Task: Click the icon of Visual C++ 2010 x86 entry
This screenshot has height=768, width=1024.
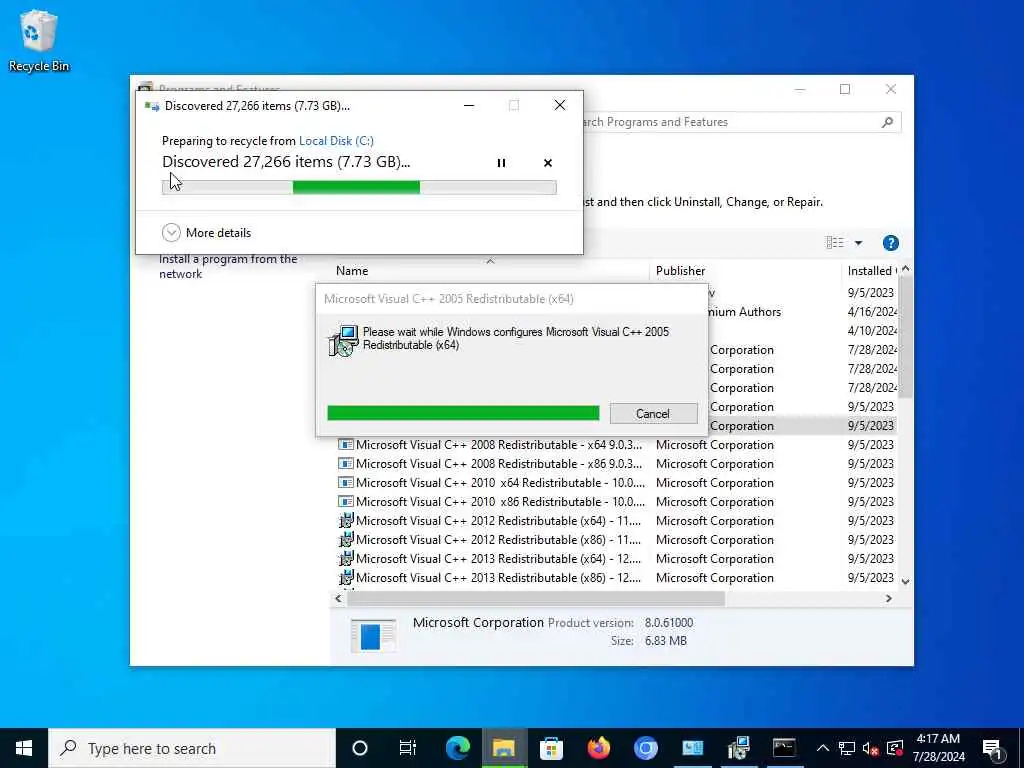Action: pyautogui.click(x=345, y=502)
